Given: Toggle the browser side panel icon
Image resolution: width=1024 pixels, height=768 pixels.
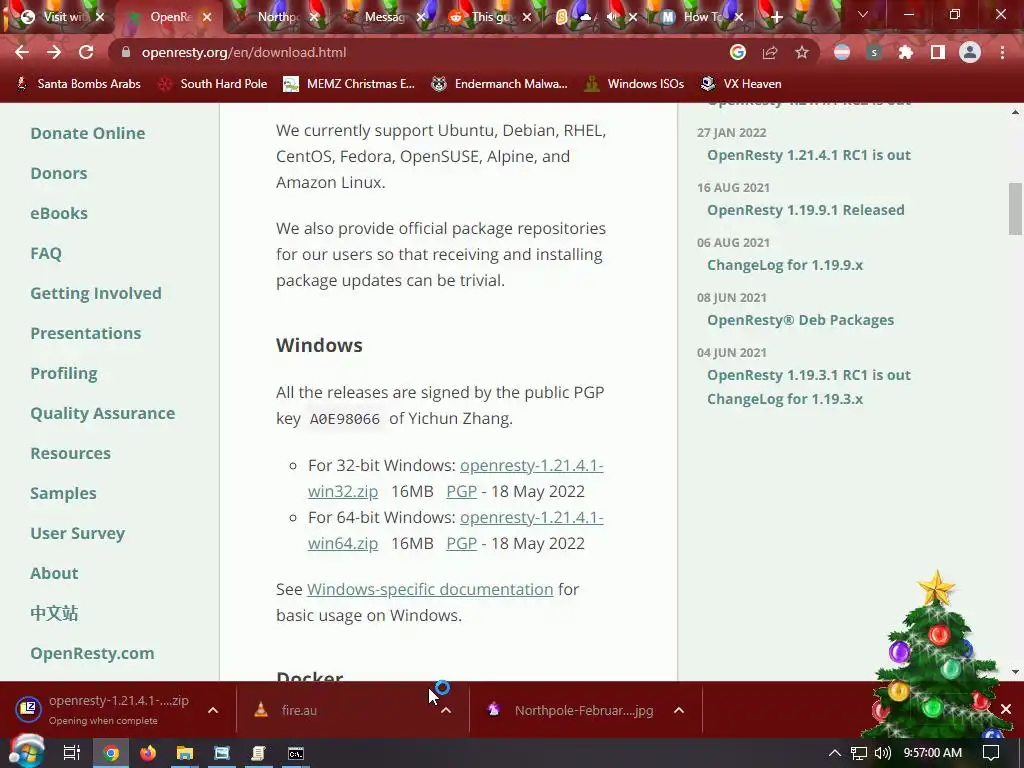Looking at the screenshot, I should (938, 52).
